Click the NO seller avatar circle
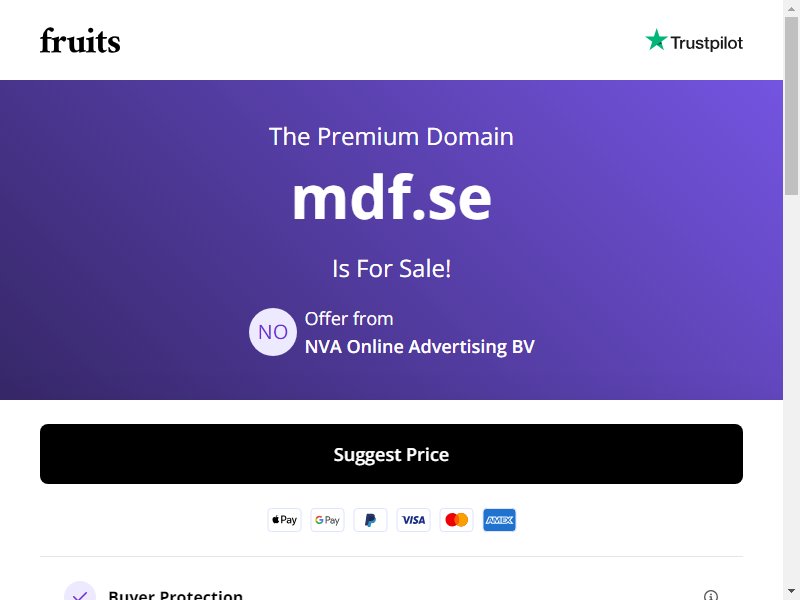This screenshot has width=800, height=600. point(272,332)
